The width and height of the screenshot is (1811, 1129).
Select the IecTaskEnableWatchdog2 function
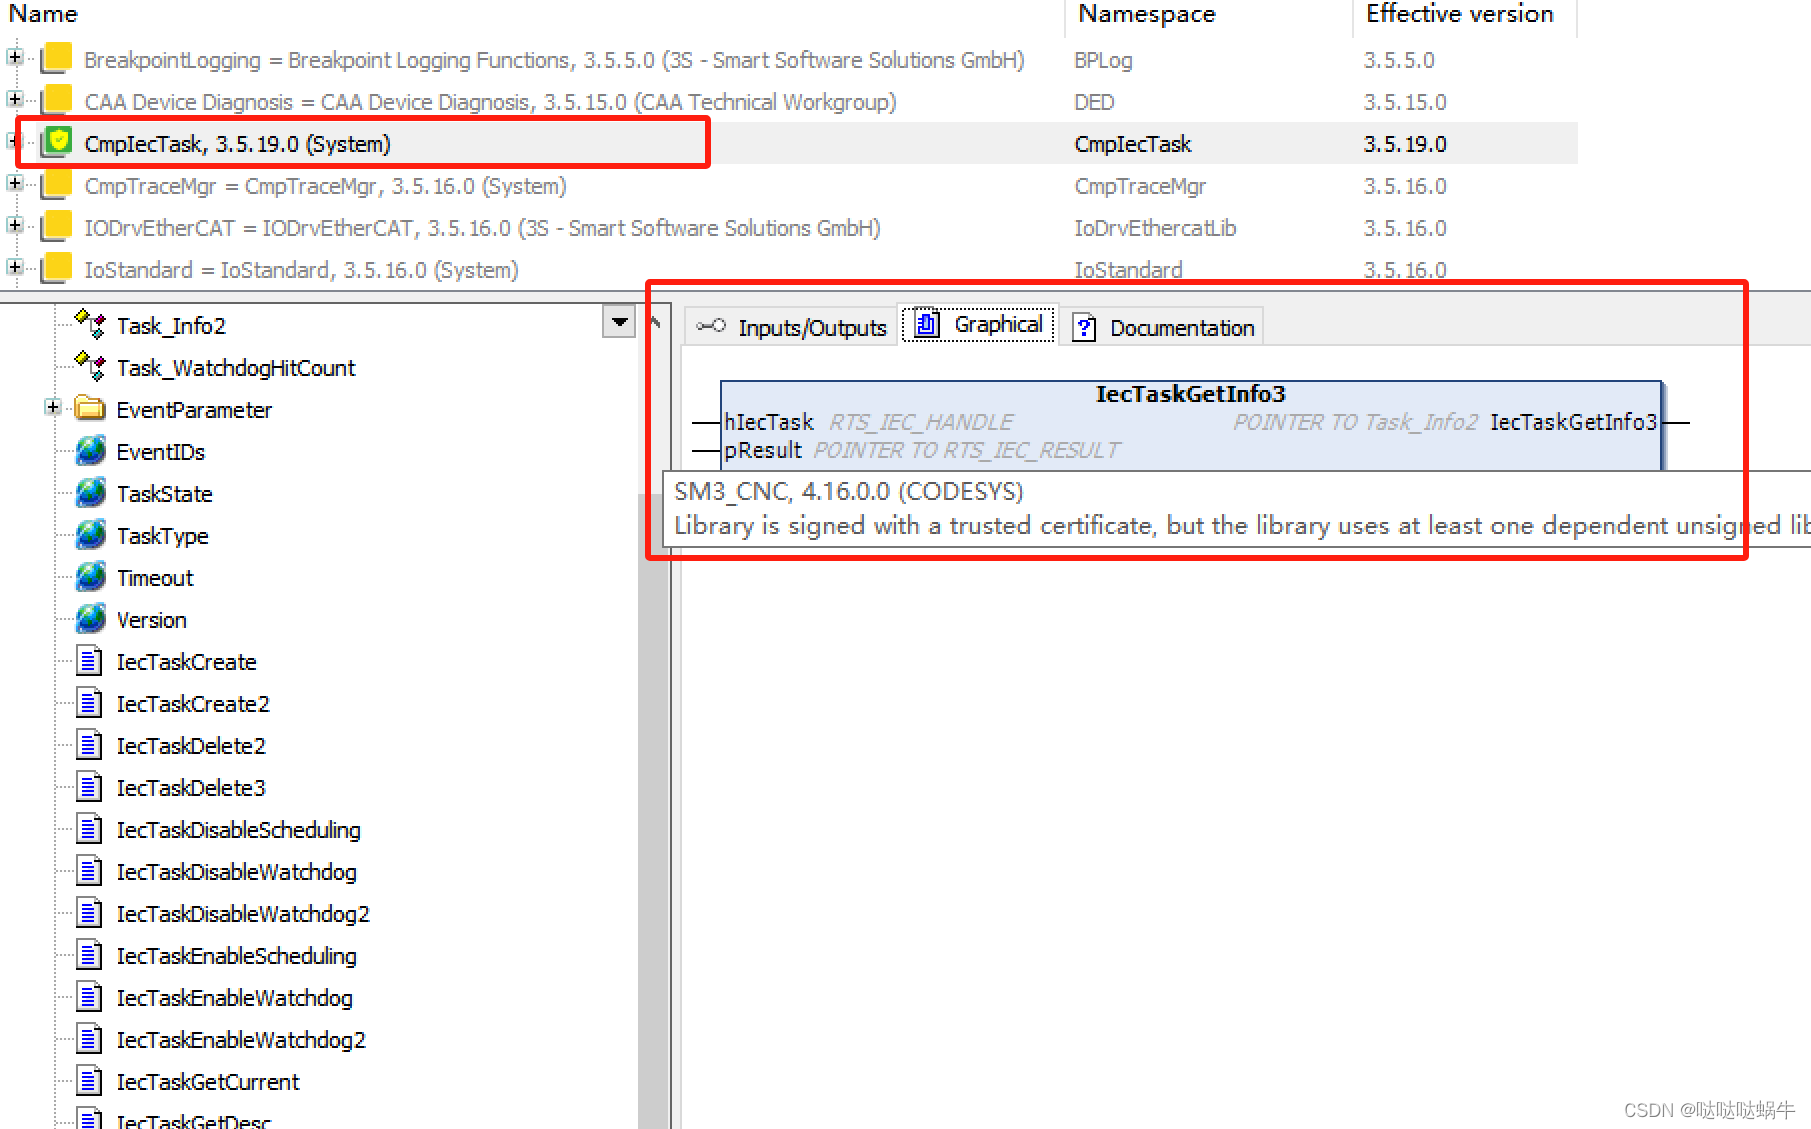pos(241,1040)
